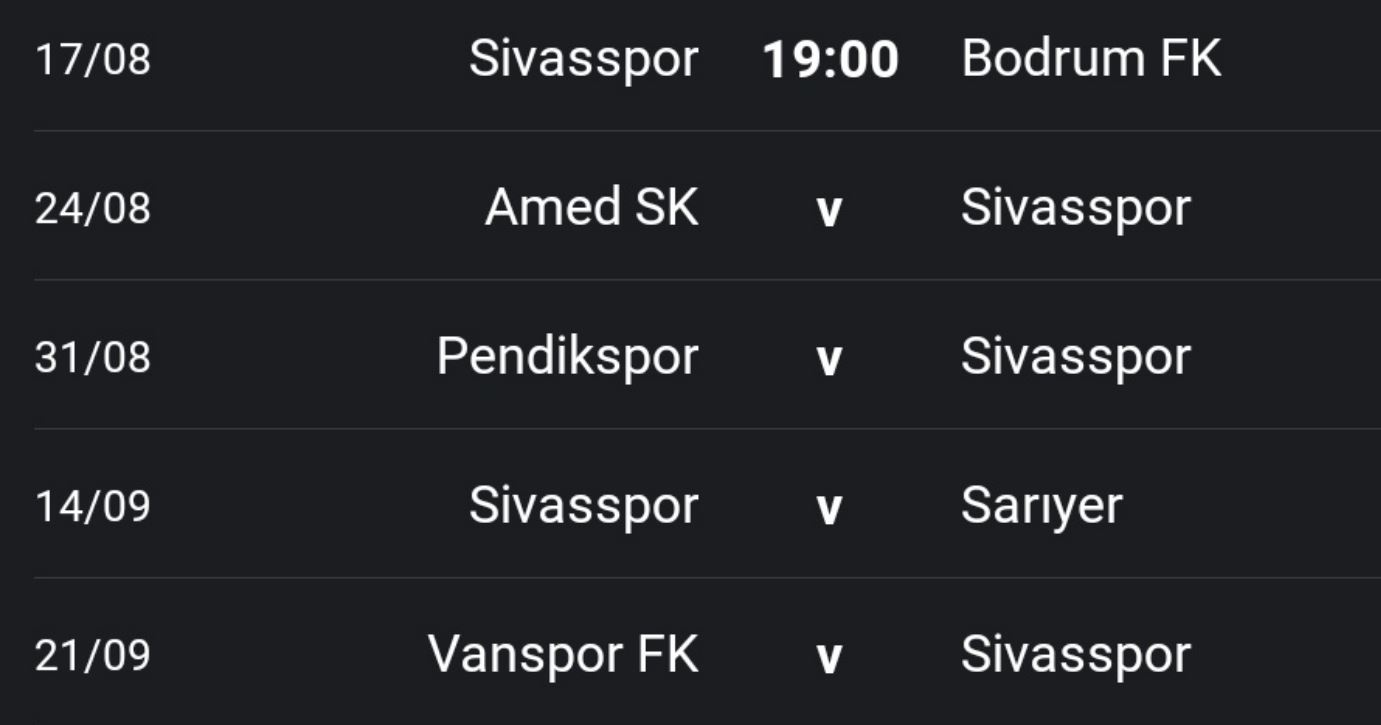Click the v in Amed SK fixture
This screenshot has height=725, width=1381.
coord(829,211)
